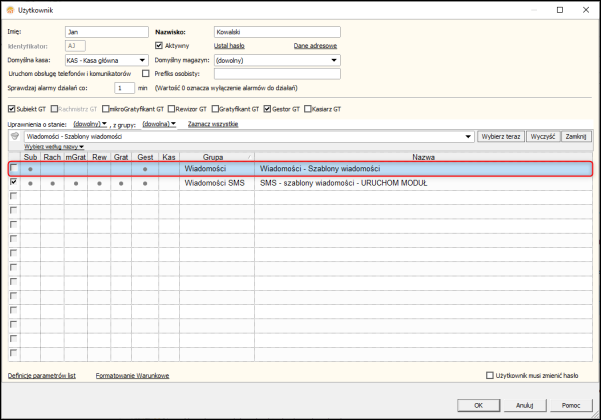Click the Wybierz teraz button
This screenshot has width=601, height=420.
[x=501, y=136]
